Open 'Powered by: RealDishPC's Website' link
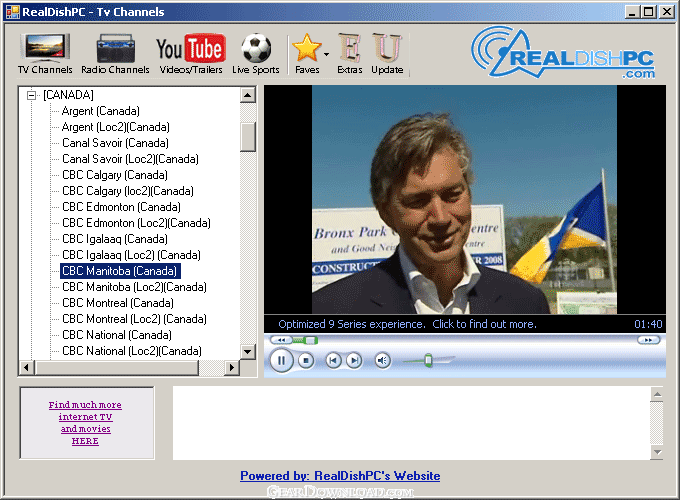Image resolution: width=680 pixels, height=500 pixels. [x=340, y=476]
